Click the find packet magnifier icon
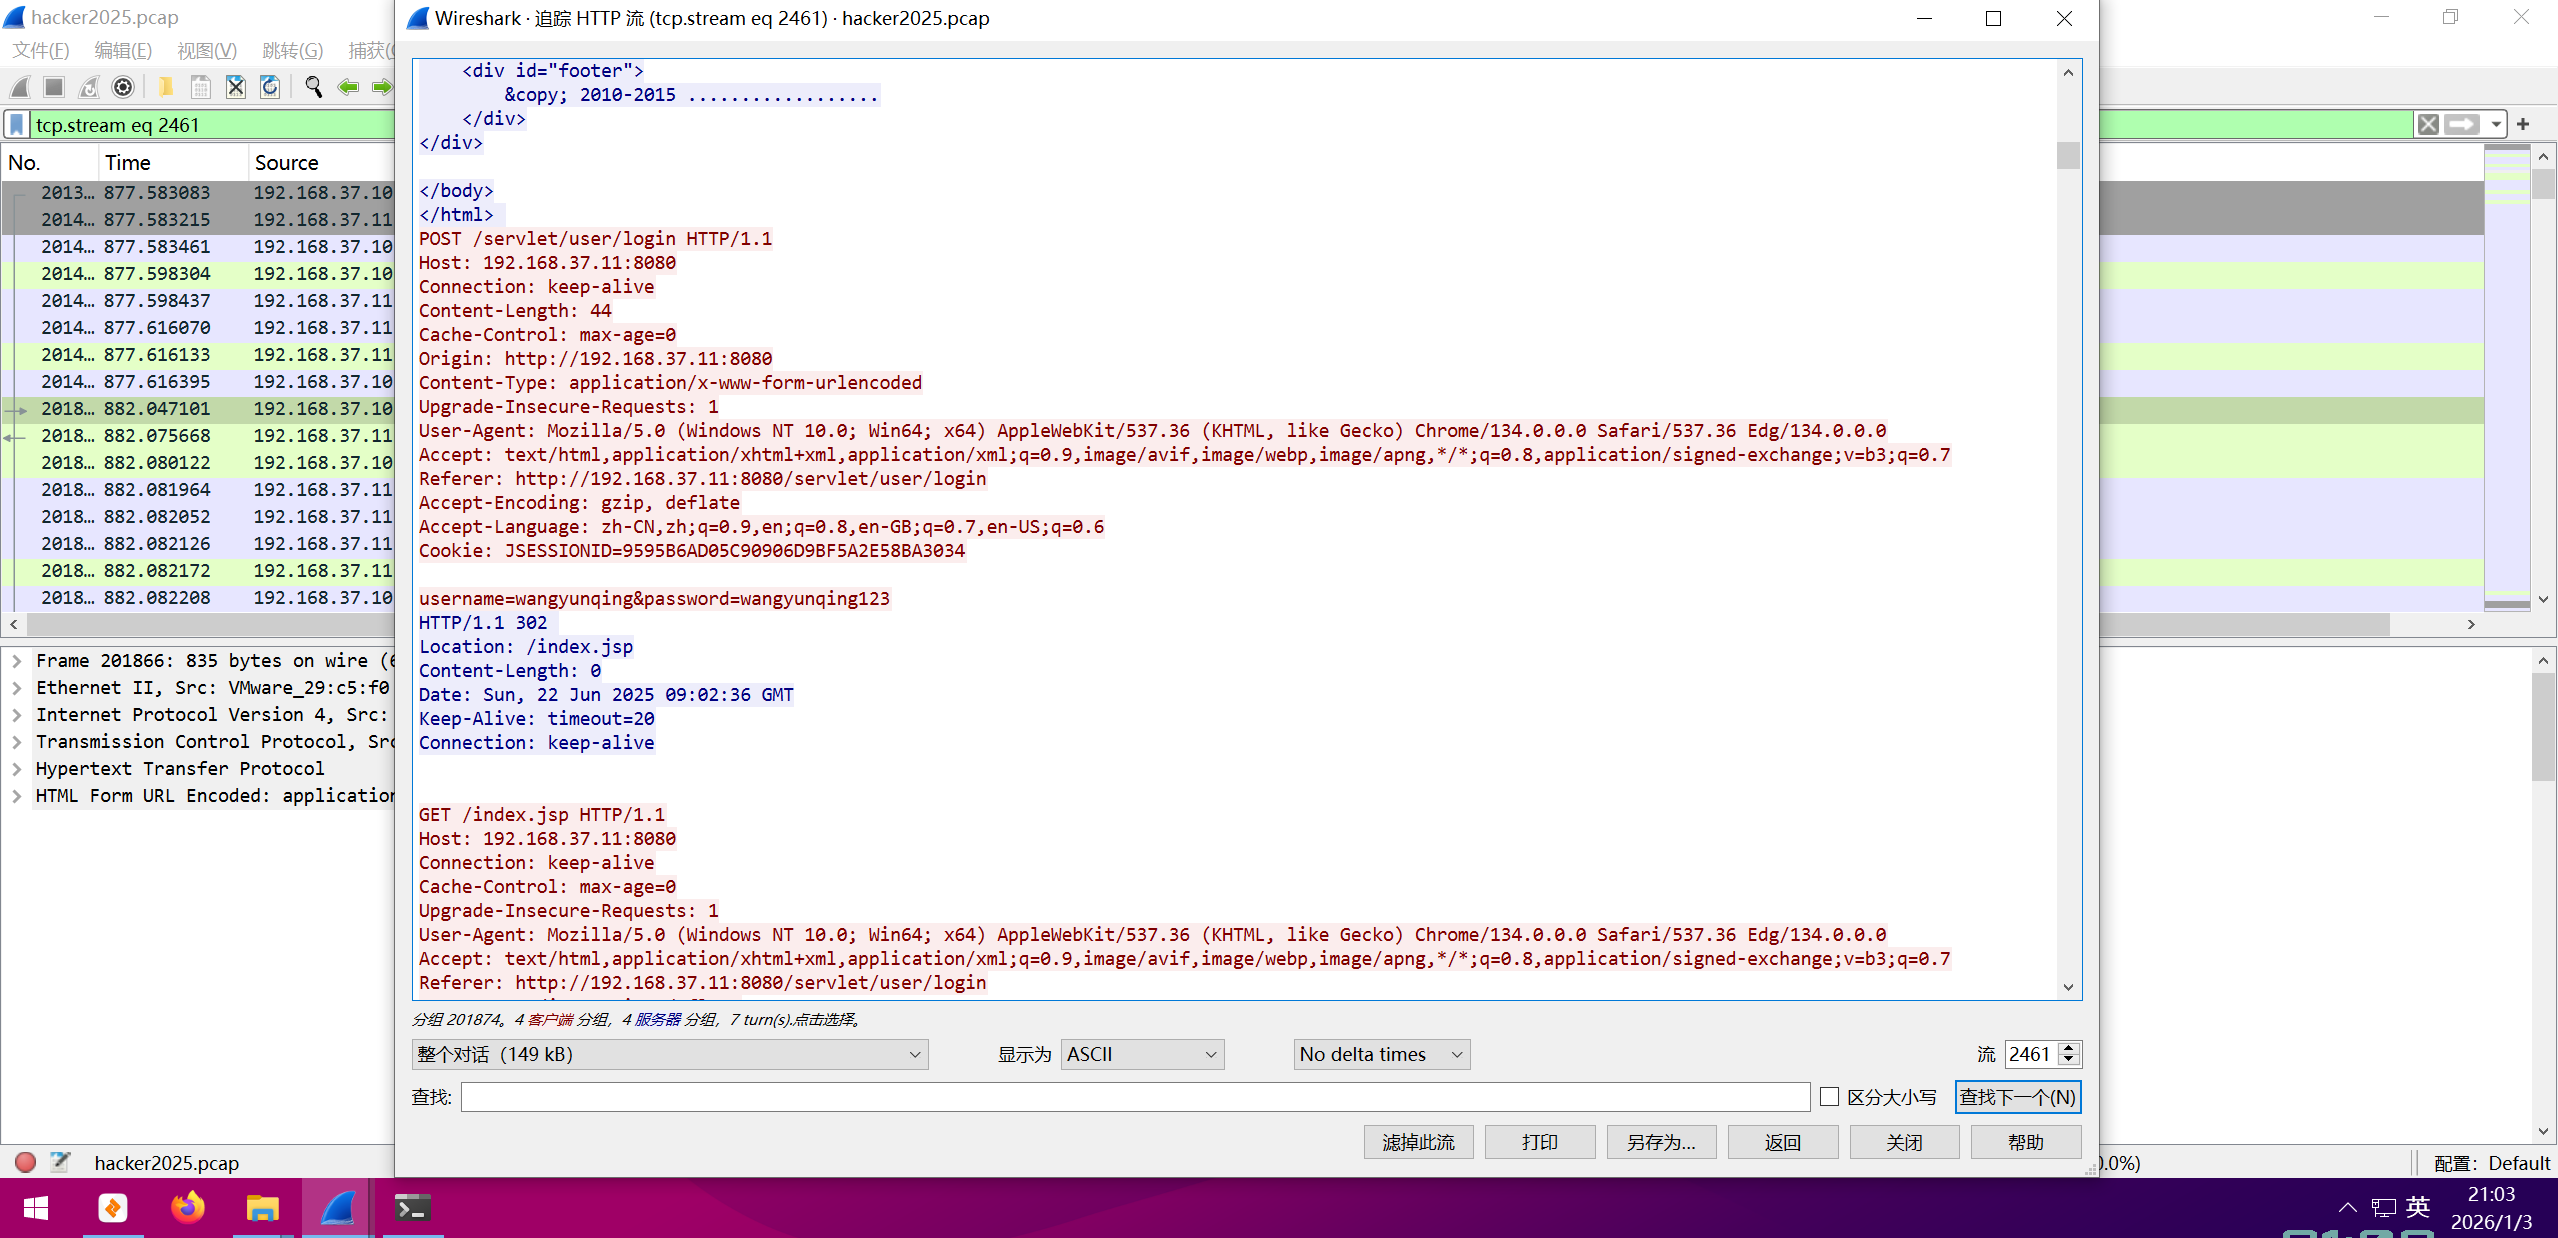This screenshot has width=2558, height=1238. 313,87
